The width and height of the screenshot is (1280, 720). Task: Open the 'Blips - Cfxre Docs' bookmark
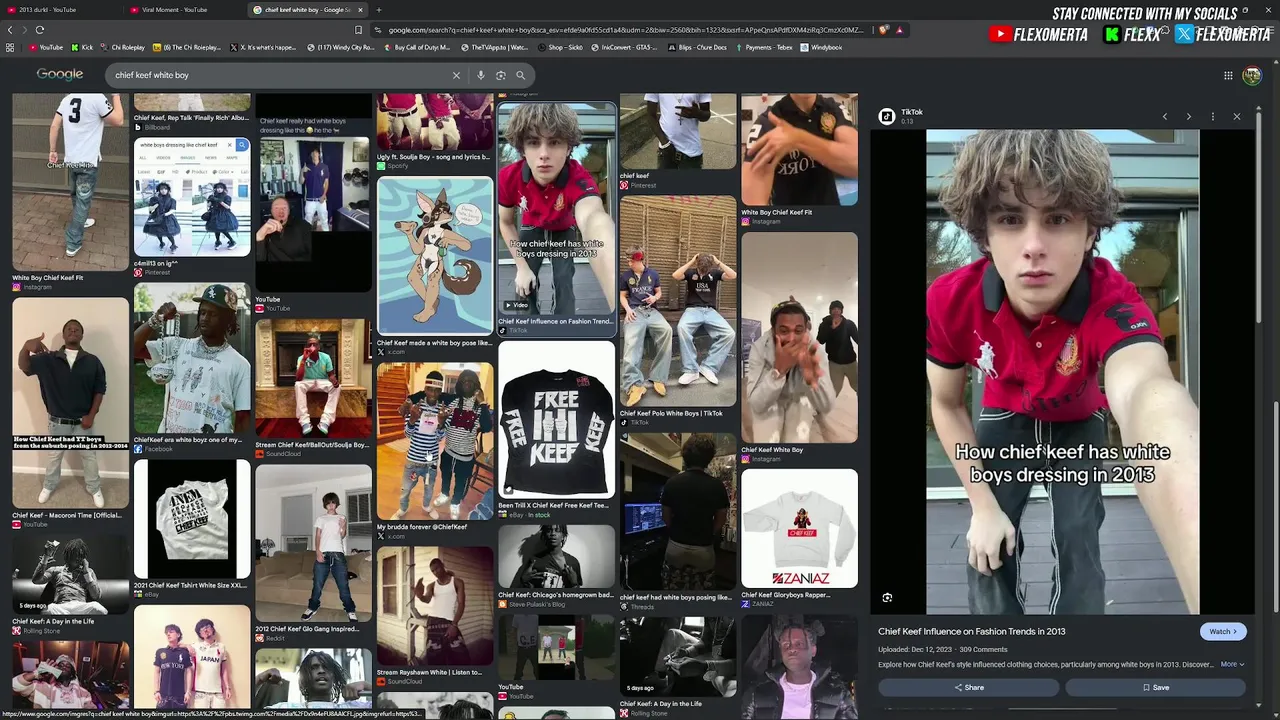click(x=697, y=47)
